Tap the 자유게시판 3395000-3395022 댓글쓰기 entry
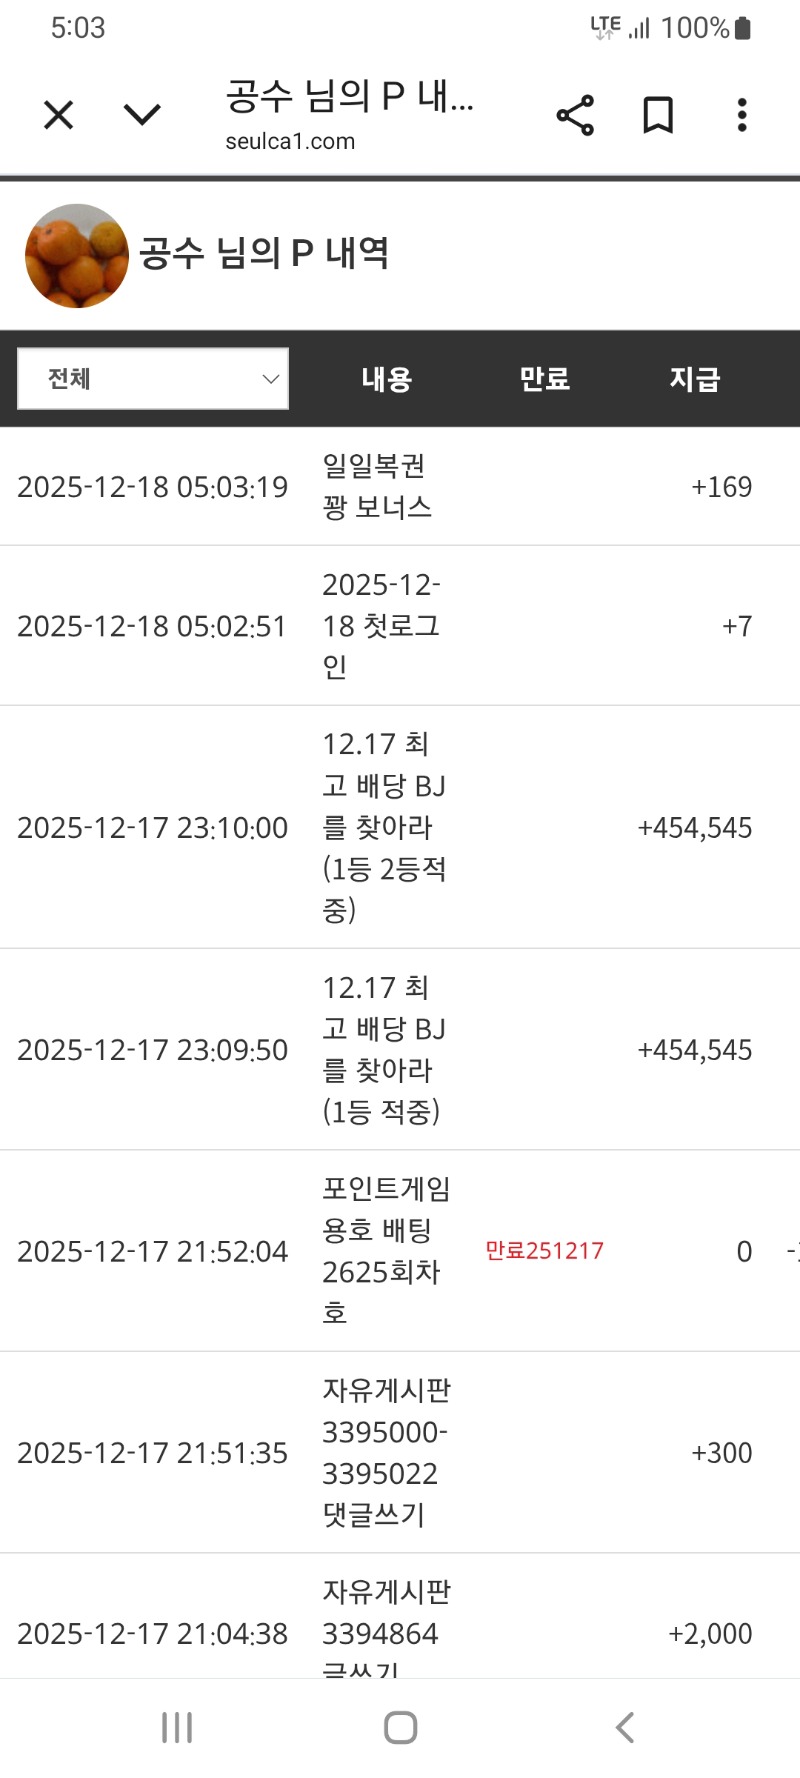The width and height of the screenshot is (800, 1778). click(385, 1452)
